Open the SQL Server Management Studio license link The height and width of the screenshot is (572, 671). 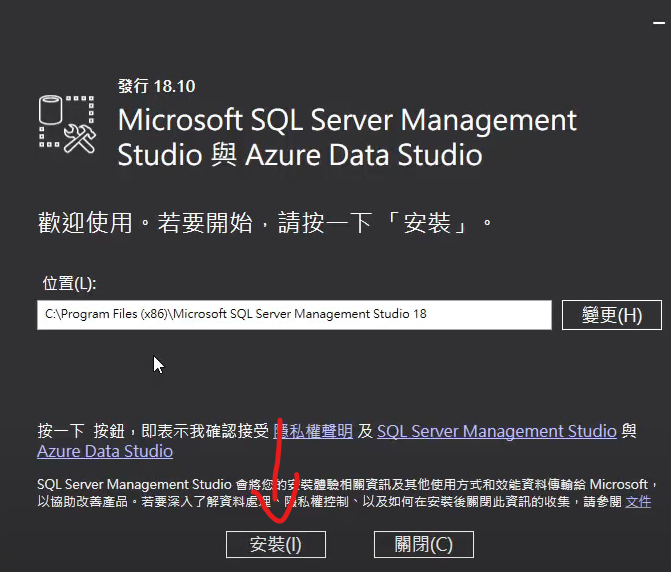pos(497,431)
